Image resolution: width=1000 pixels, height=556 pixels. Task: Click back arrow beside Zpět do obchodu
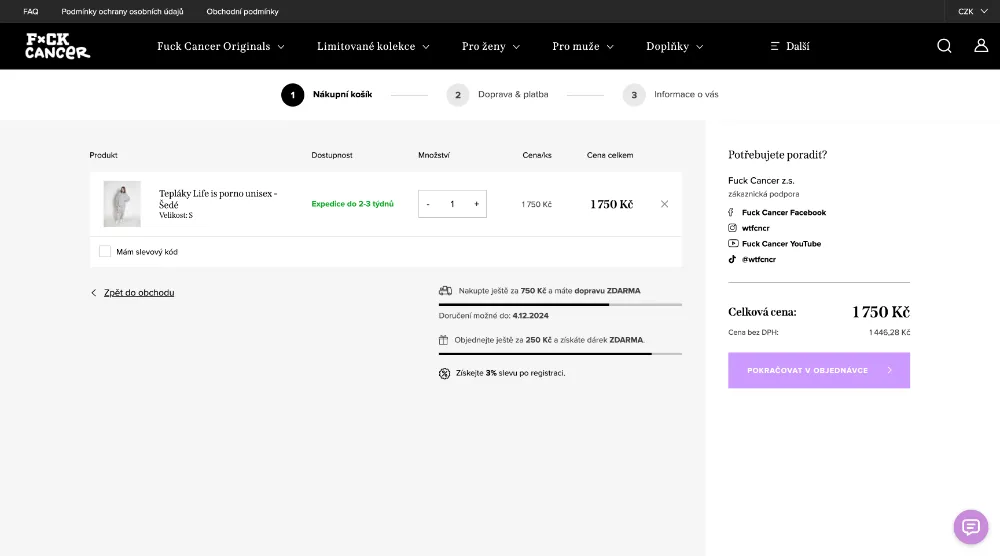tap(94, 293)
